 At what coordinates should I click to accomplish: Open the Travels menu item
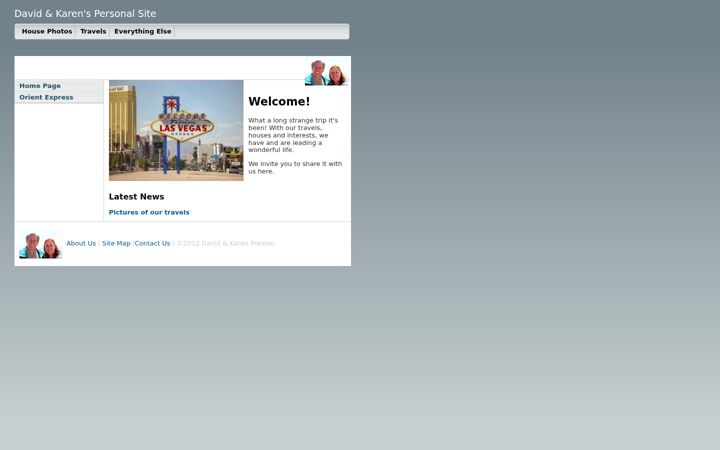pyautogui.click(x=93, y=31)
